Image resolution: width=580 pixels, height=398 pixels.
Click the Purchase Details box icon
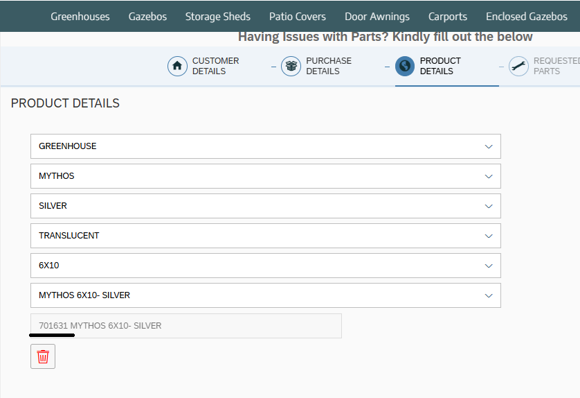(x=291, y=66)
